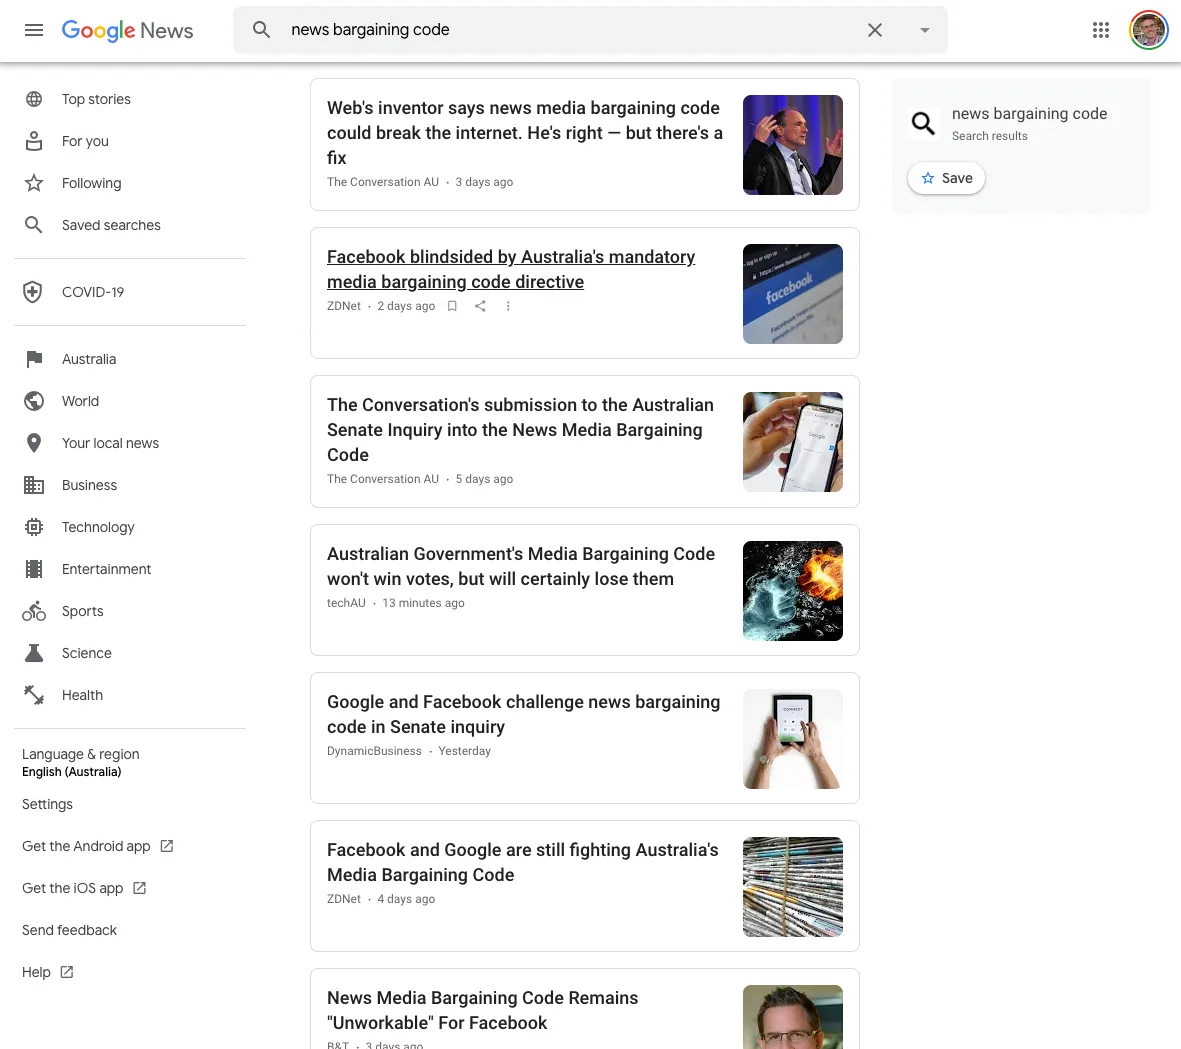Open News Media Bargaining Code Remains Unworkable headline
The image size is (1181, 1049).
point(482,1010)
